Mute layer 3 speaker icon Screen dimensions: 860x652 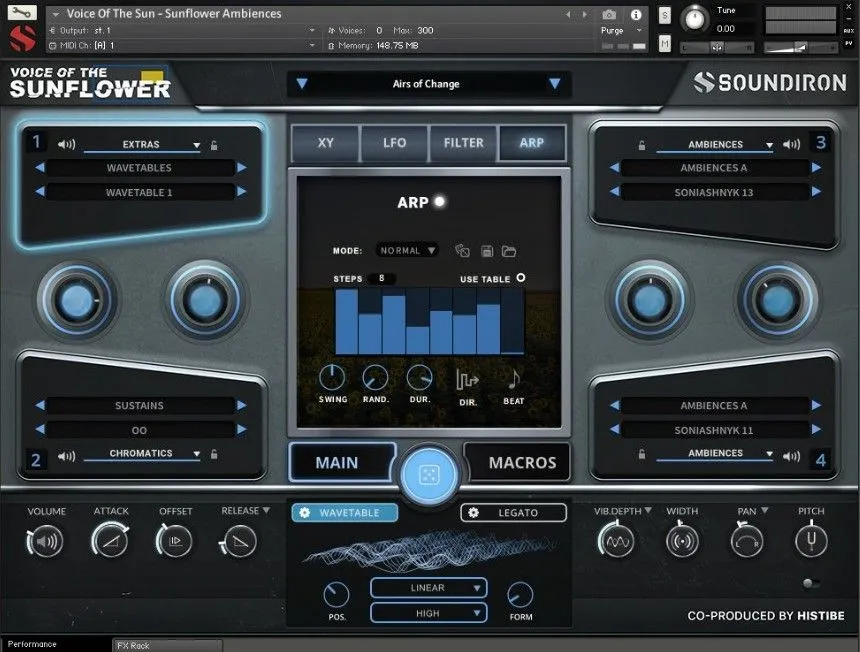click(x=791, y=144)
